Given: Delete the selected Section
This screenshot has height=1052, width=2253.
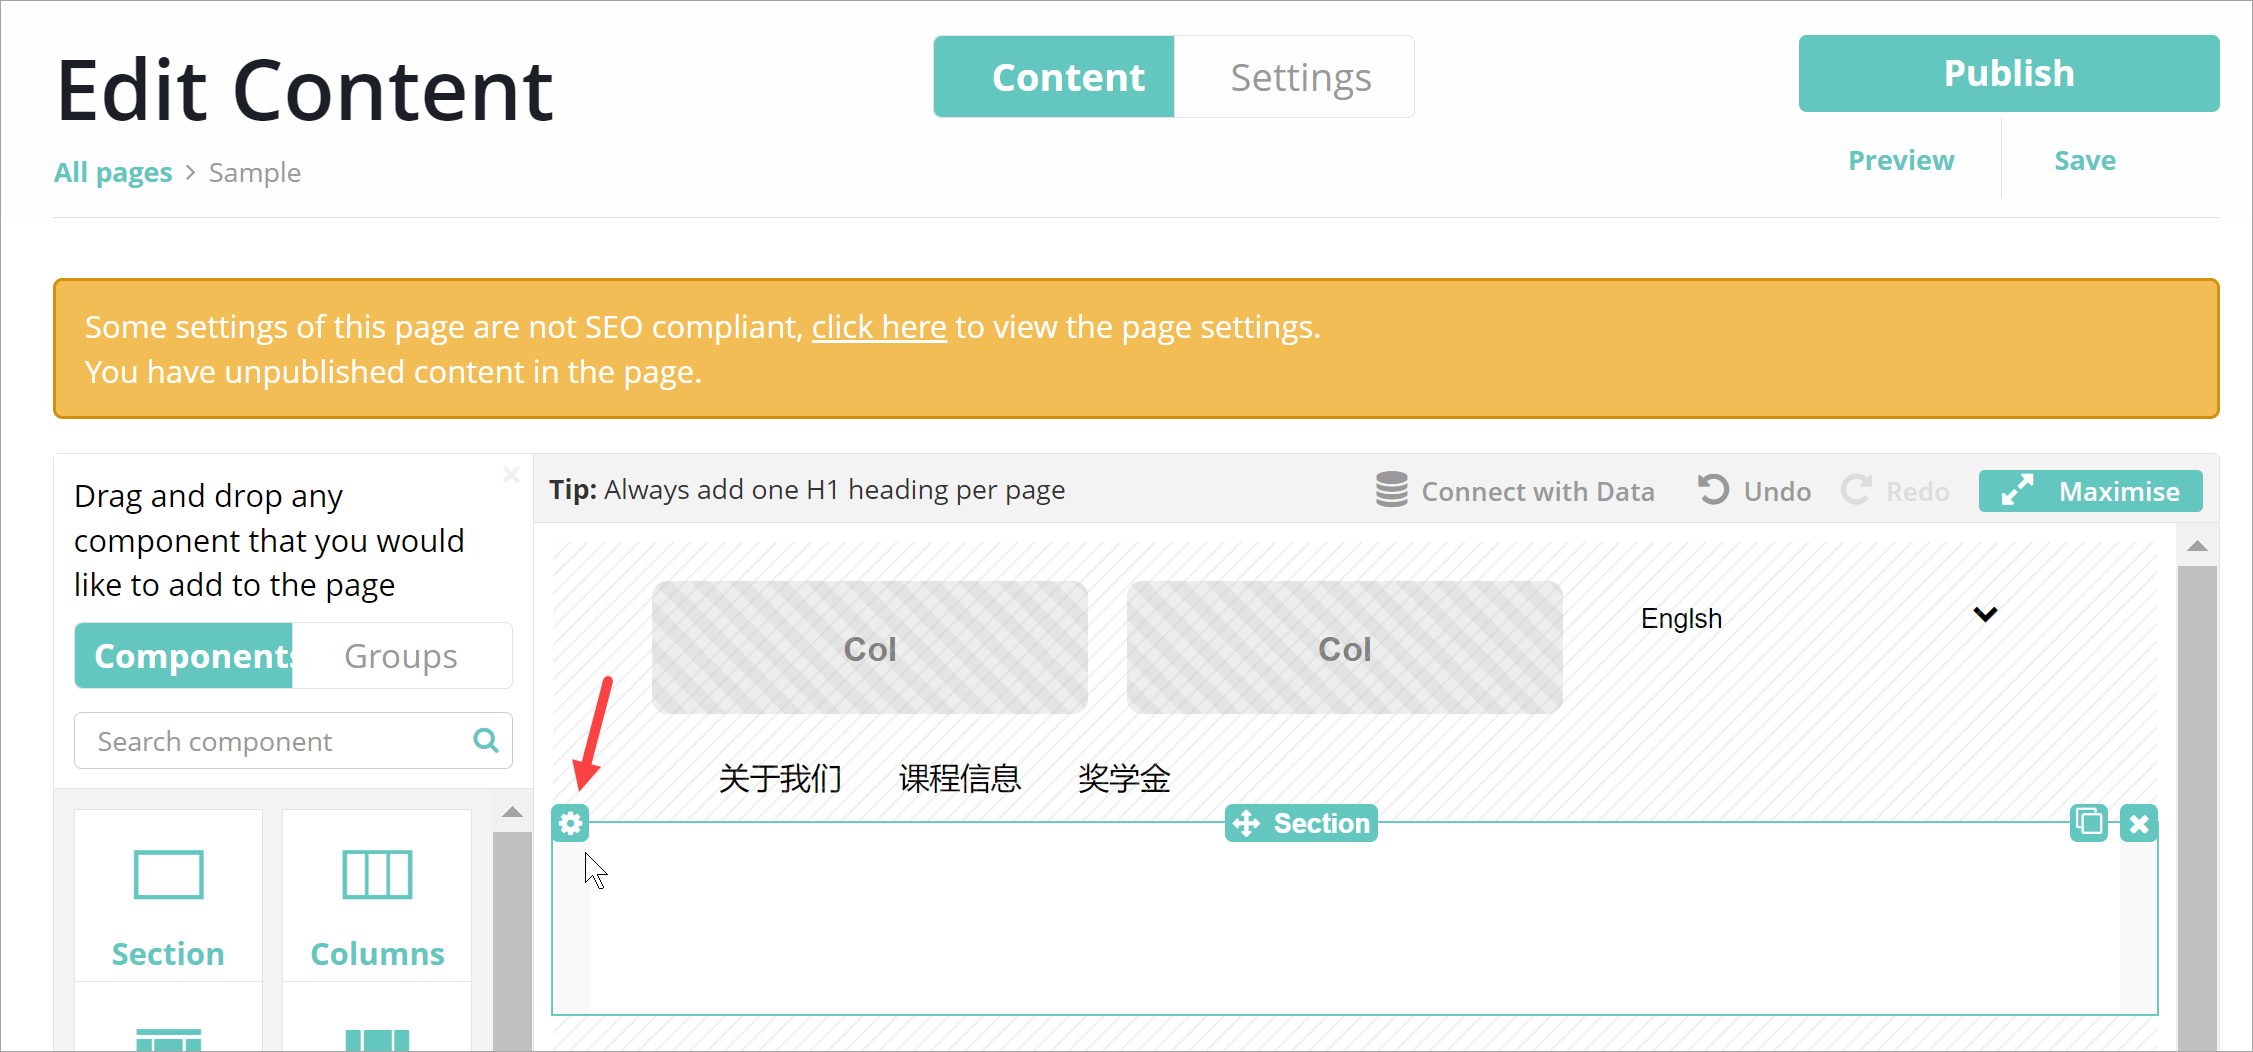Looking at the screenshot, I should (x=2138, y=823).
